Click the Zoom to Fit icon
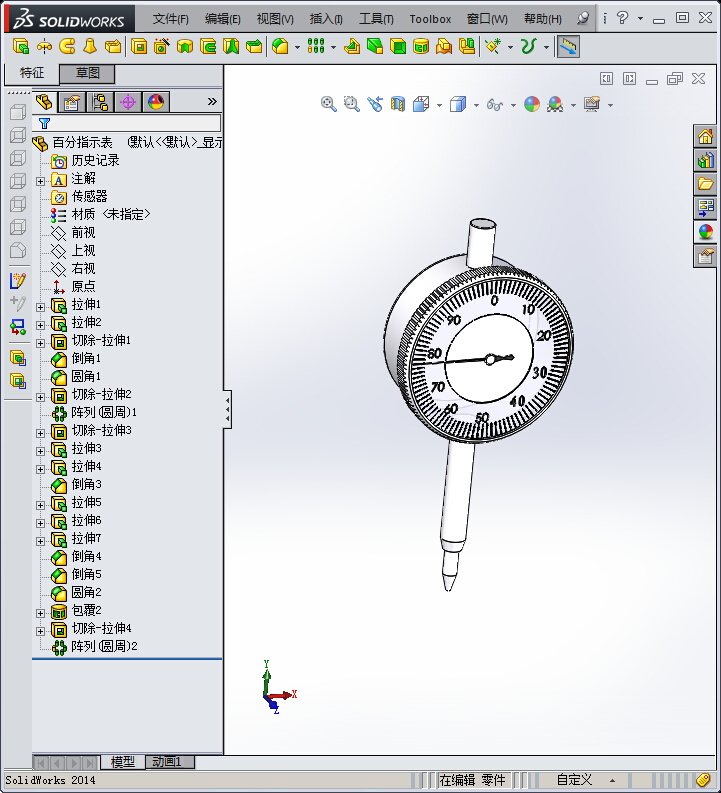 329,104
